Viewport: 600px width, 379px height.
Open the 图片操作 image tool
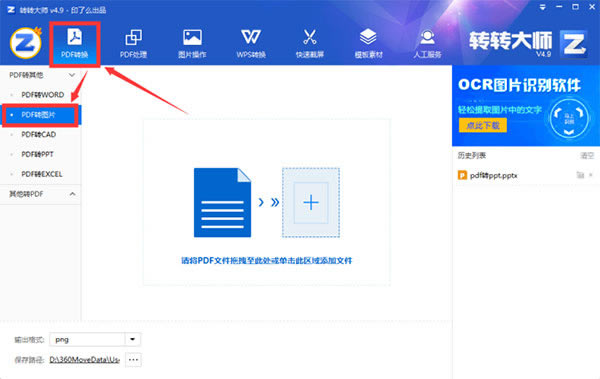tap(192, 44)
